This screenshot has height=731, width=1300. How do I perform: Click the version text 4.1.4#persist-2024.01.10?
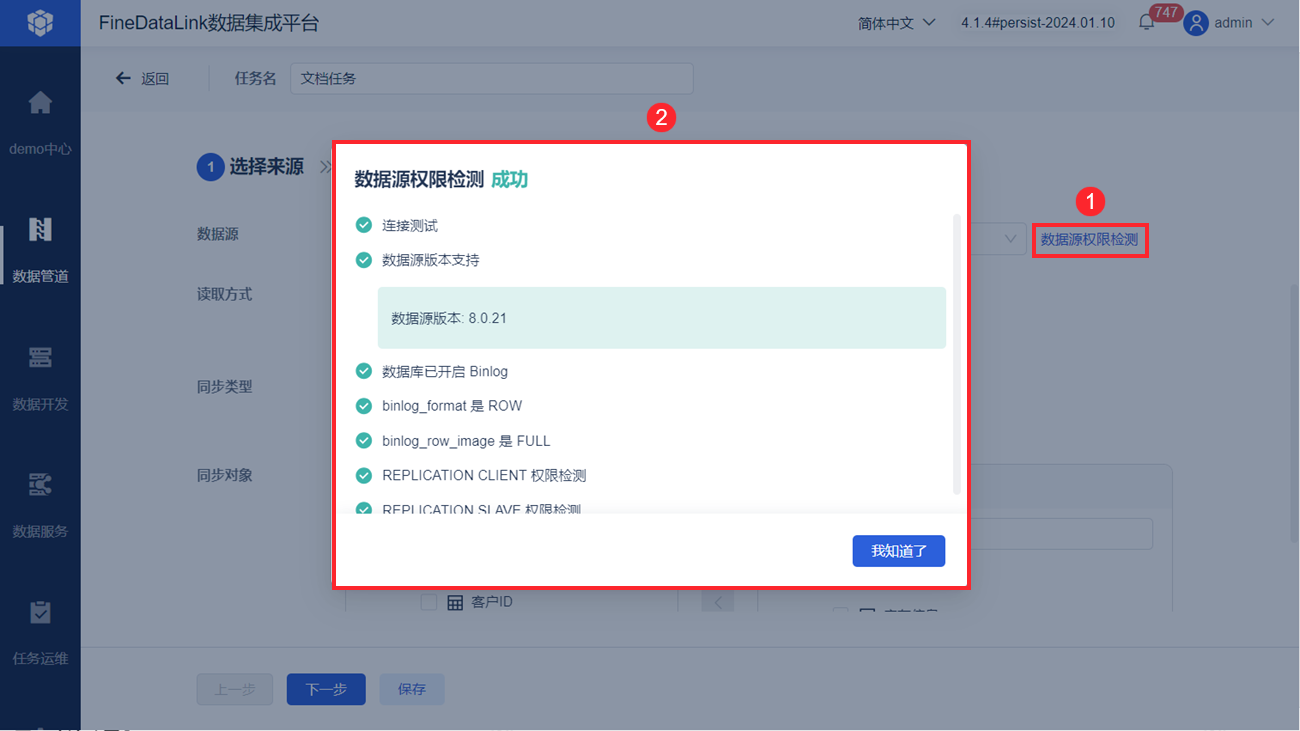click(x=1038, y=22)
